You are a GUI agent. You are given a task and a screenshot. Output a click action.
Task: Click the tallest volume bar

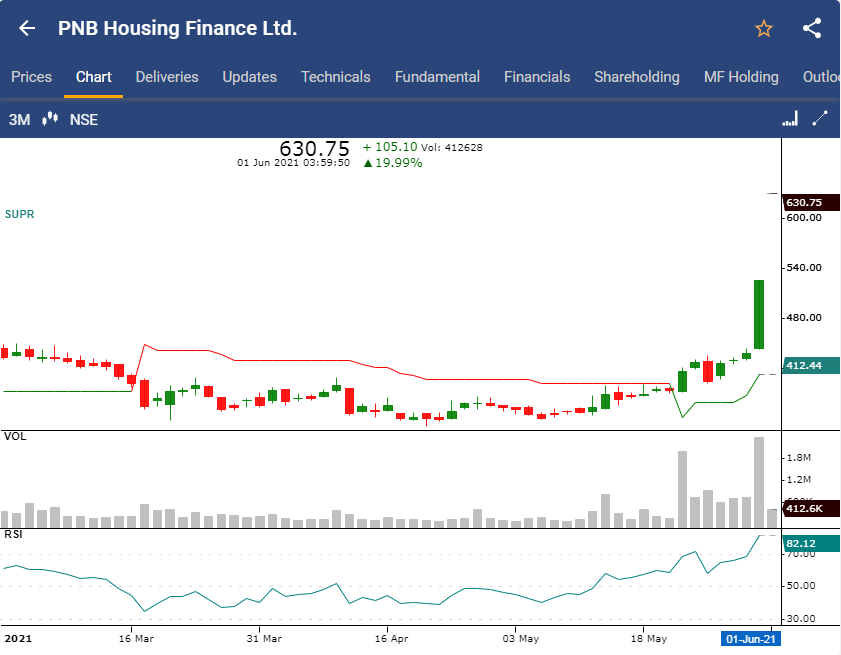point(759,482)
